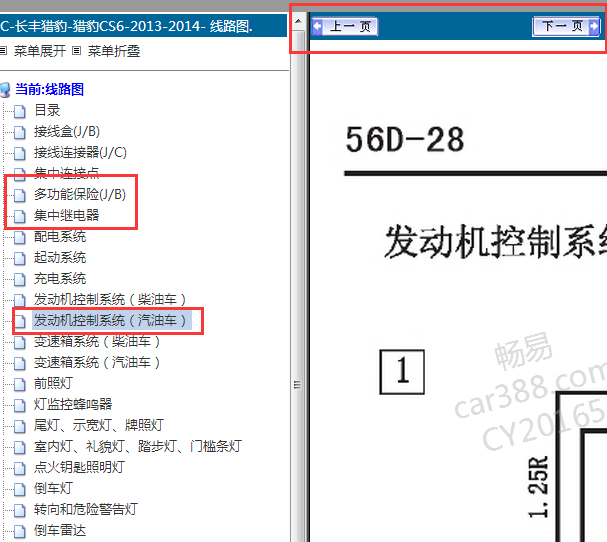Open 多功能保险(J/B) entry
This screenshot has width=607, height=542.
point(80,194)
